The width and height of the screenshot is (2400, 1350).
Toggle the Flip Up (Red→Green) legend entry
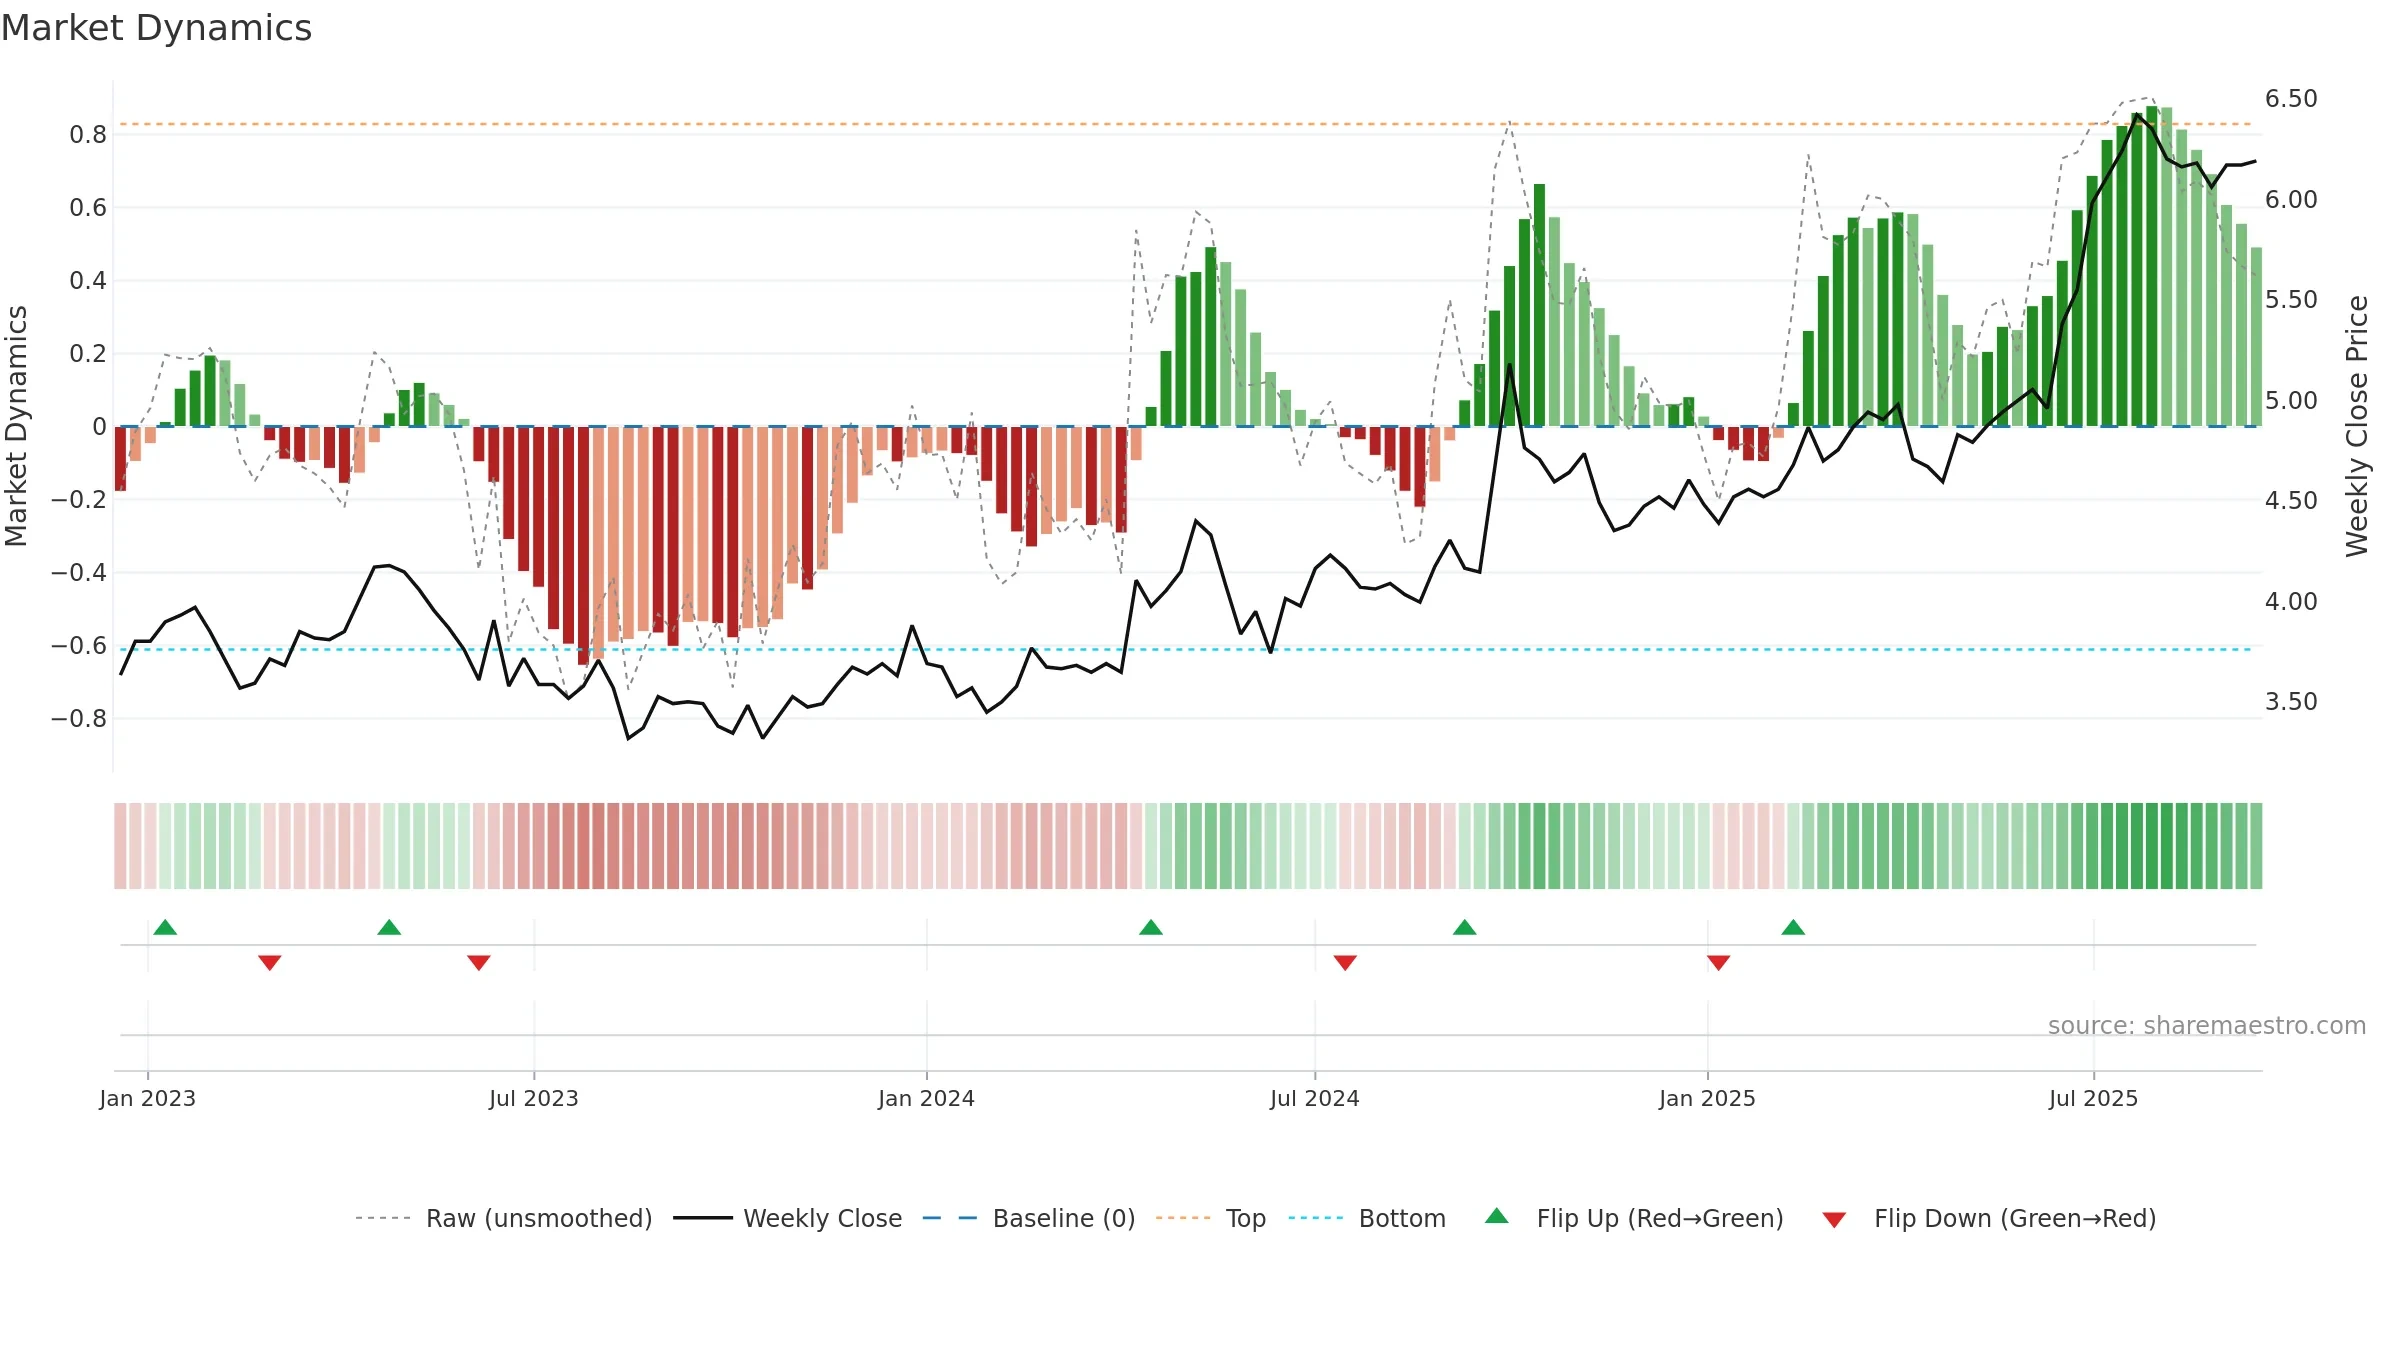click(1634, 1218)
